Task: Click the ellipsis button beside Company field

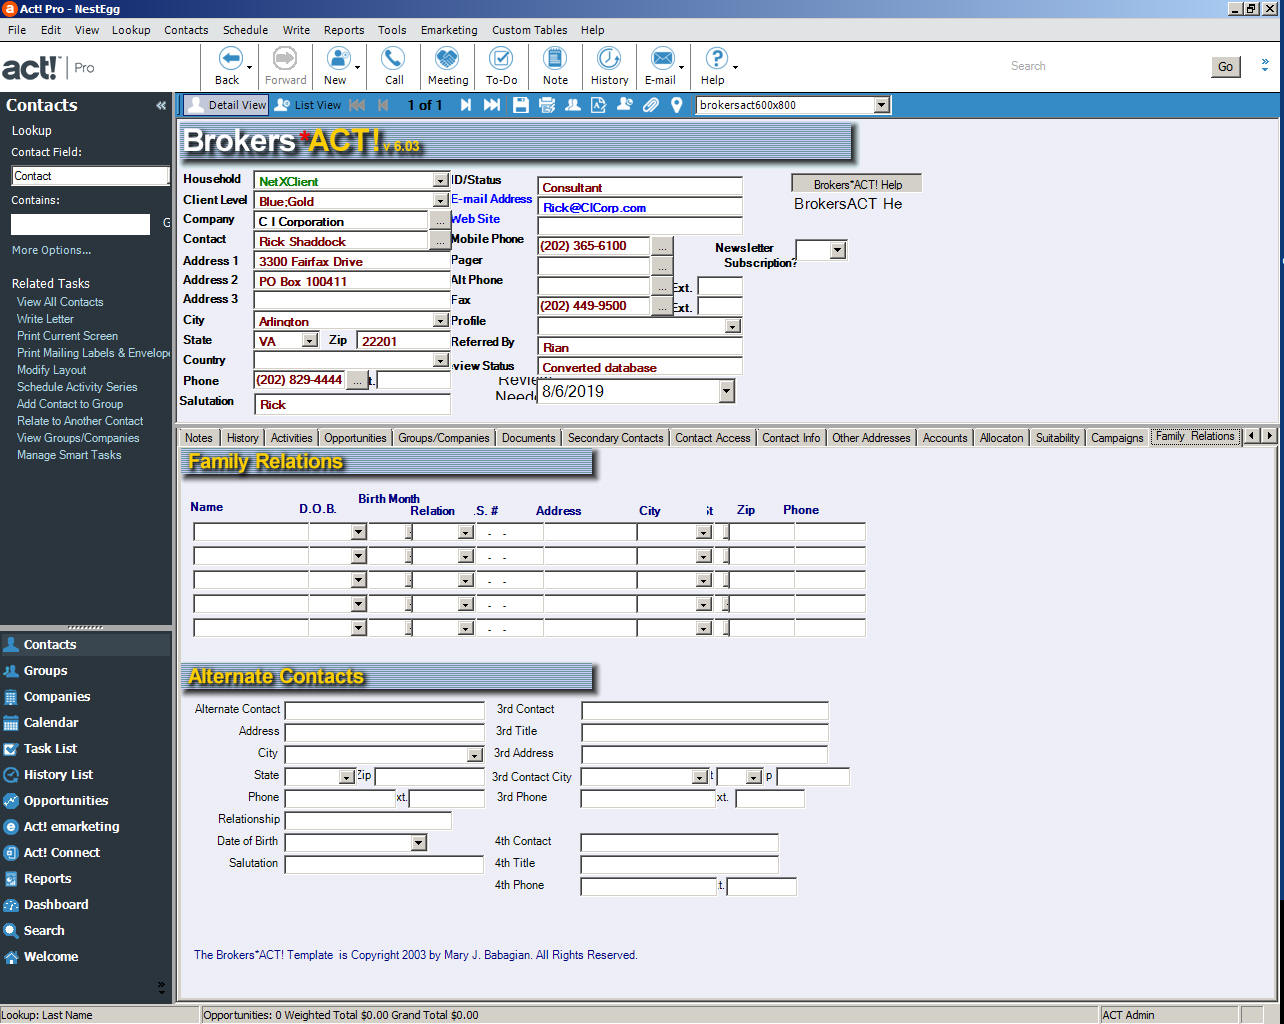Action: tap(440, 220)
